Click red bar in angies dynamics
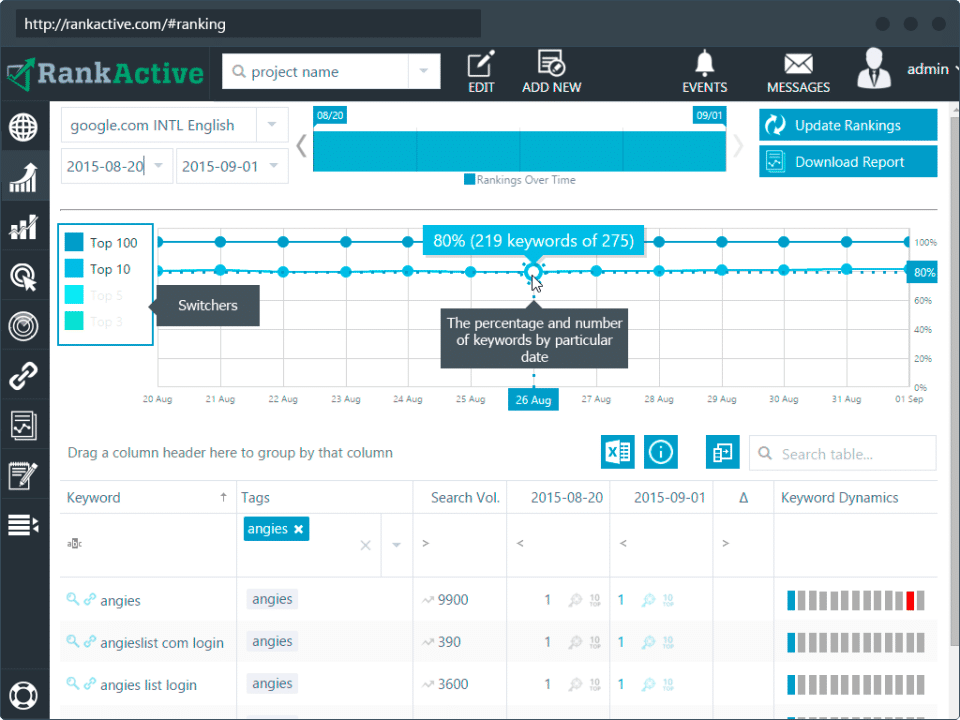Viewport: 960px width, 720px height. point(910,600)
